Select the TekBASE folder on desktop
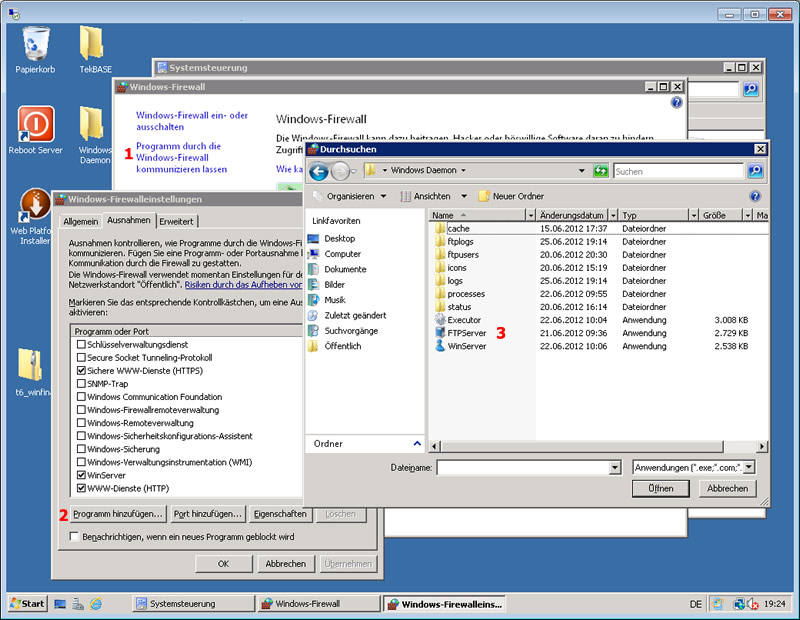 (95, 48)
